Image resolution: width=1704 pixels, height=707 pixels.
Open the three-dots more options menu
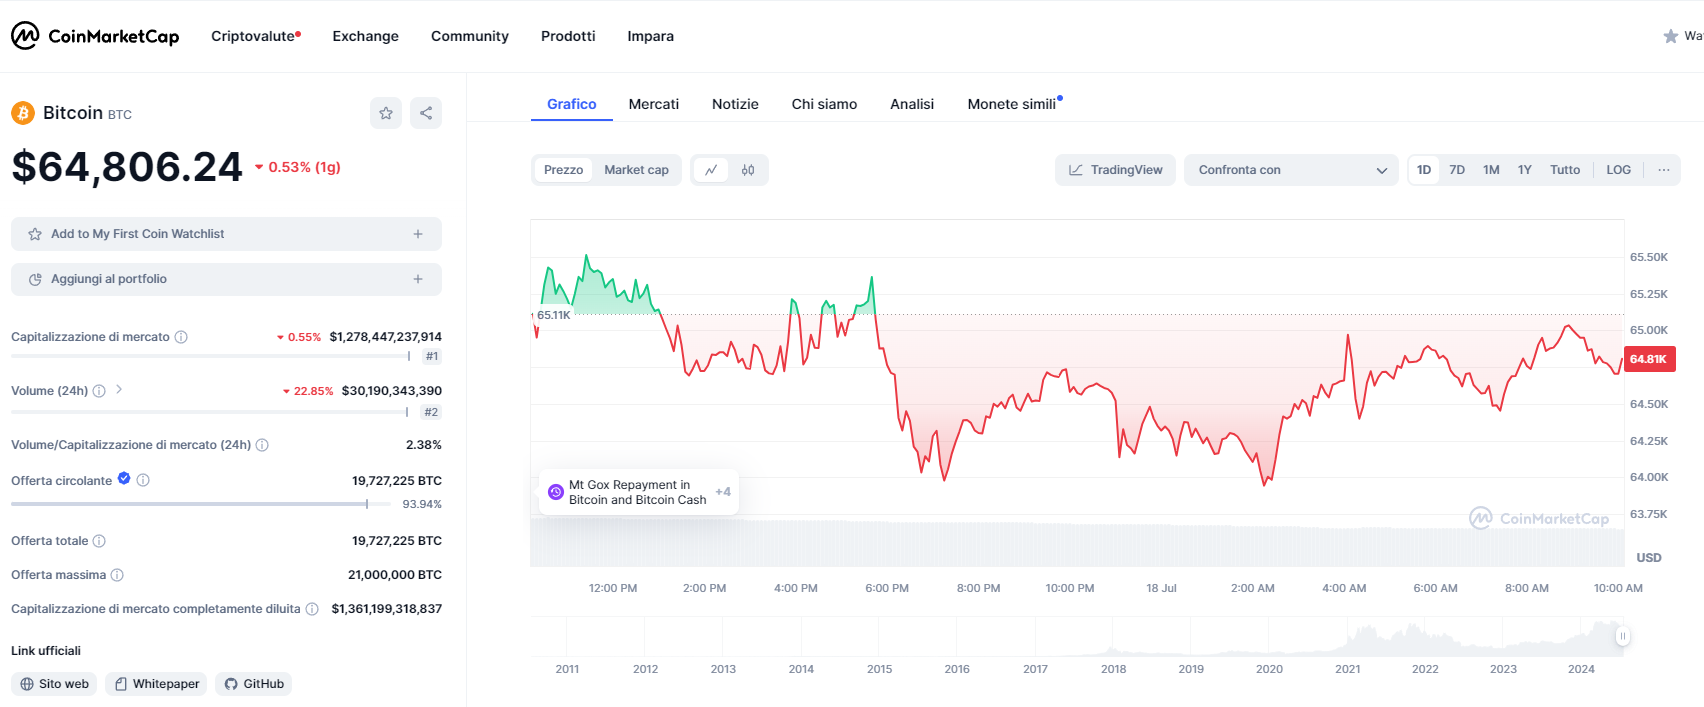(x=1663, y=170)
